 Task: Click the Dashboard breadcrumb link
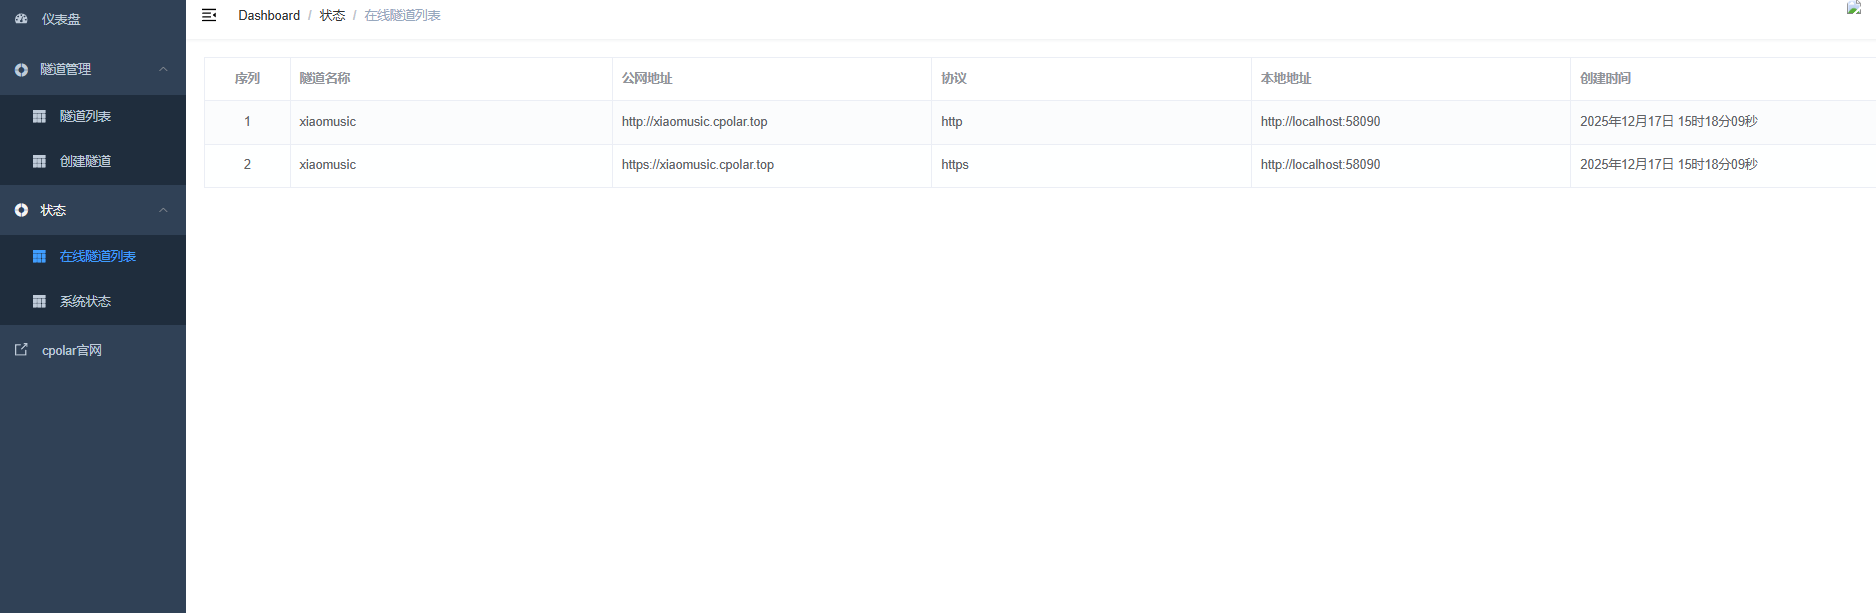click(269, 16)
